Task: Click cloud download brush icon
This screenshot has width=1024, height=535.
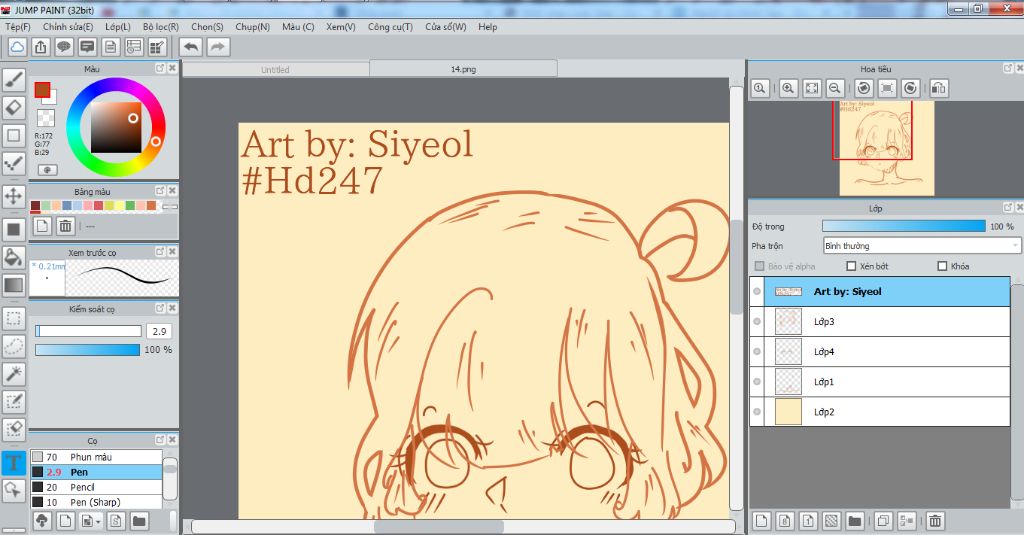Action: 42,521
